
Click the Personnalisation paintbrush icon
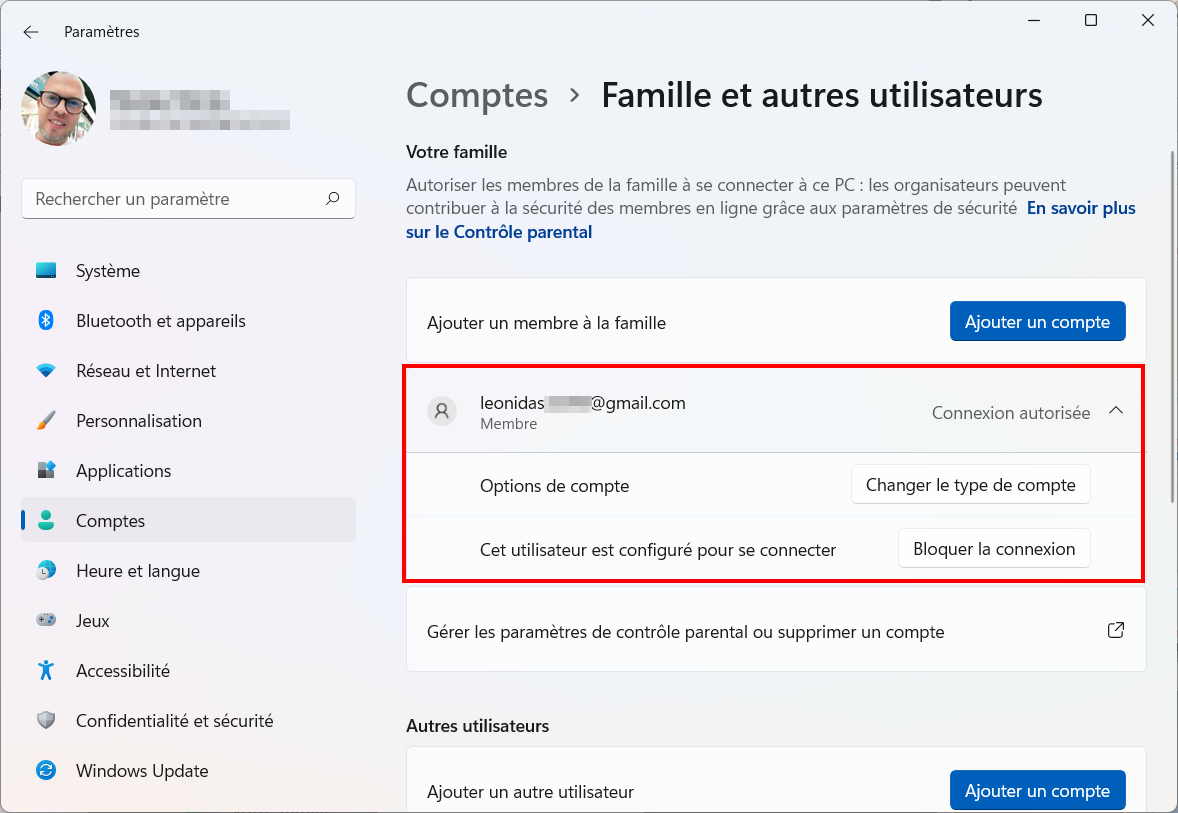(x=46, y=421)
